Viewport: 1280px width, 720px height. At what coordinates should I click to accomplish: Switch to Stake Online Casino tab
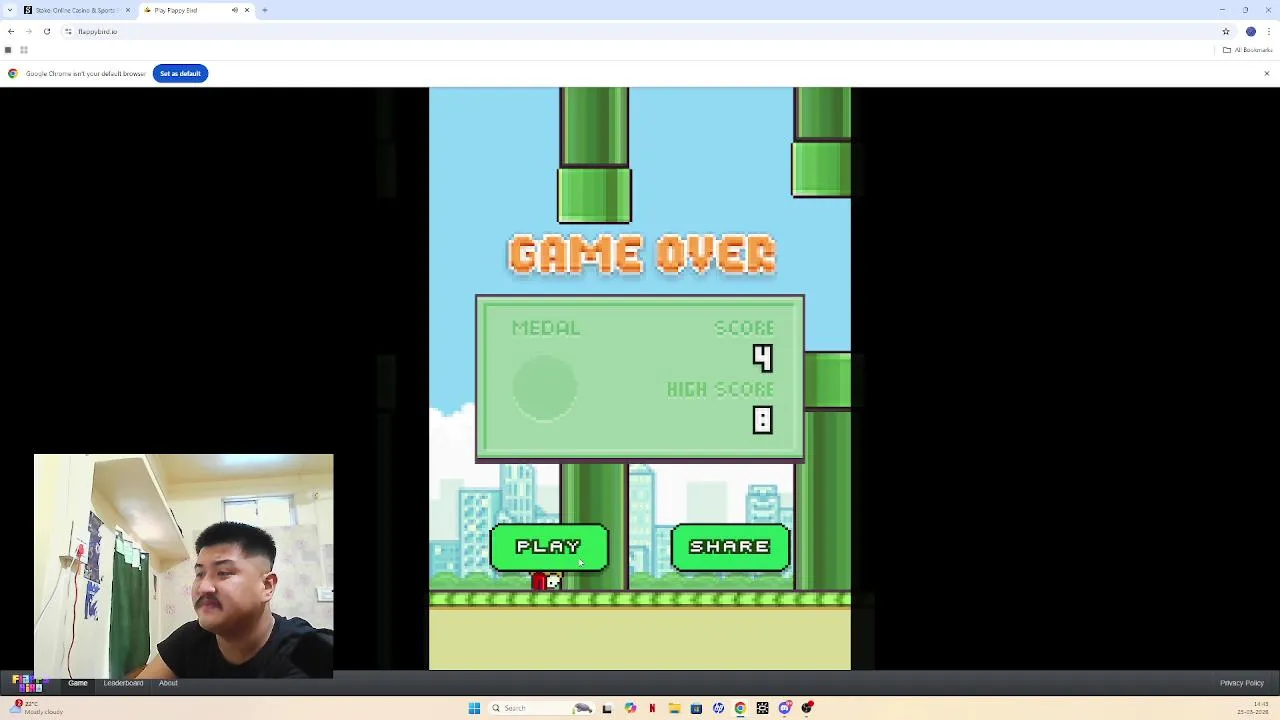[76, 10]
